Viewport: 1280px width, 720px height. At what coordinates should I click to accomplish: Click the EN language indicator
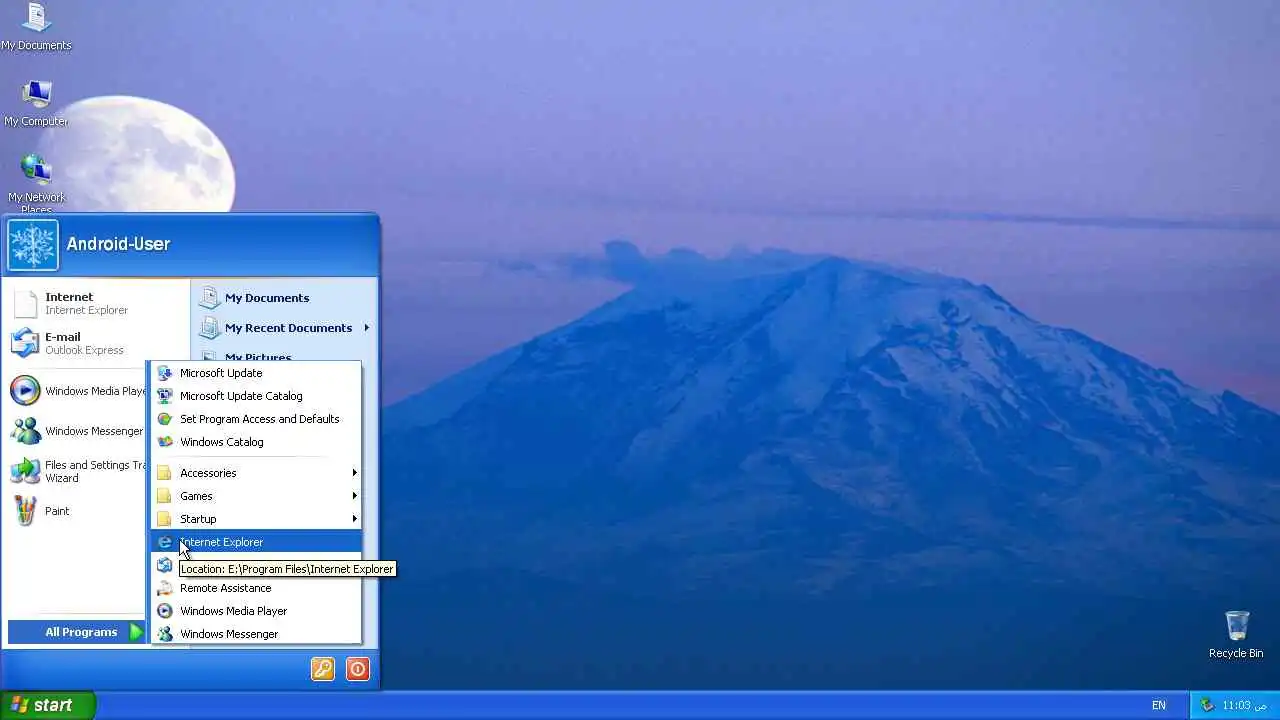point(1158,706)
